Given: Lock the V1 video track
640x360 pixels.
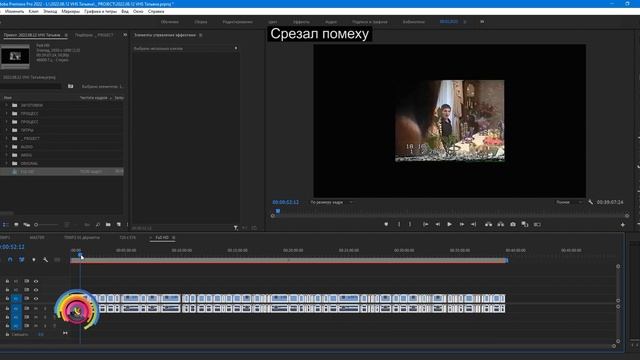Looking at the screenshot, I should (x=7, y=298).
